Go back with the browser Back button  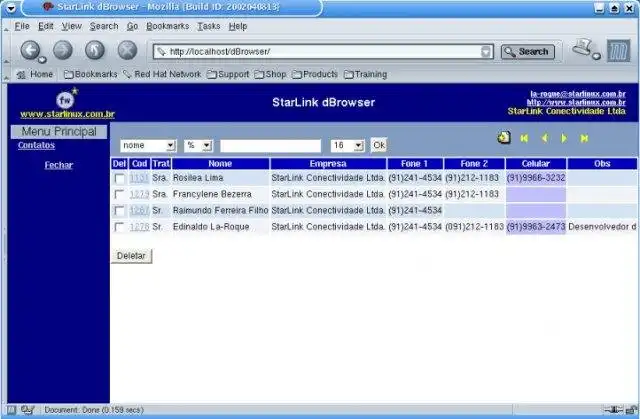(31, 51)
